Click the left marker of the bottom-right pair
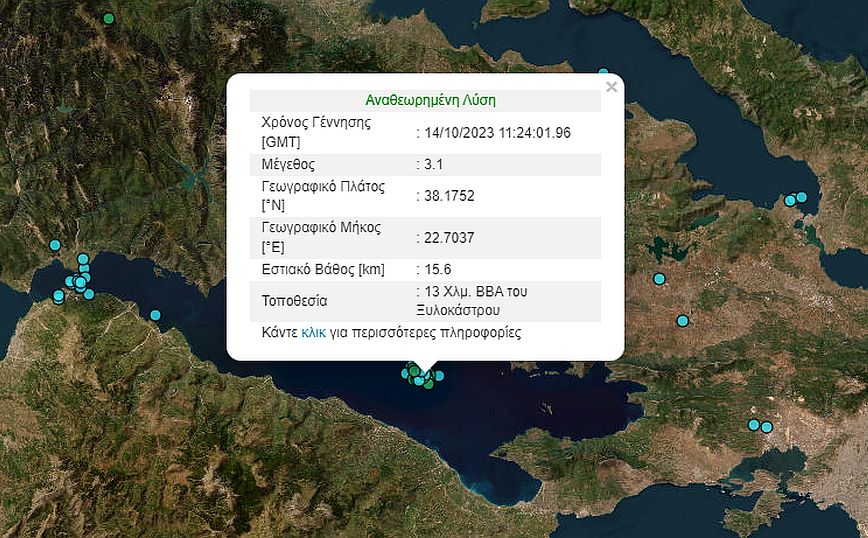 click(x=754, y=425)
